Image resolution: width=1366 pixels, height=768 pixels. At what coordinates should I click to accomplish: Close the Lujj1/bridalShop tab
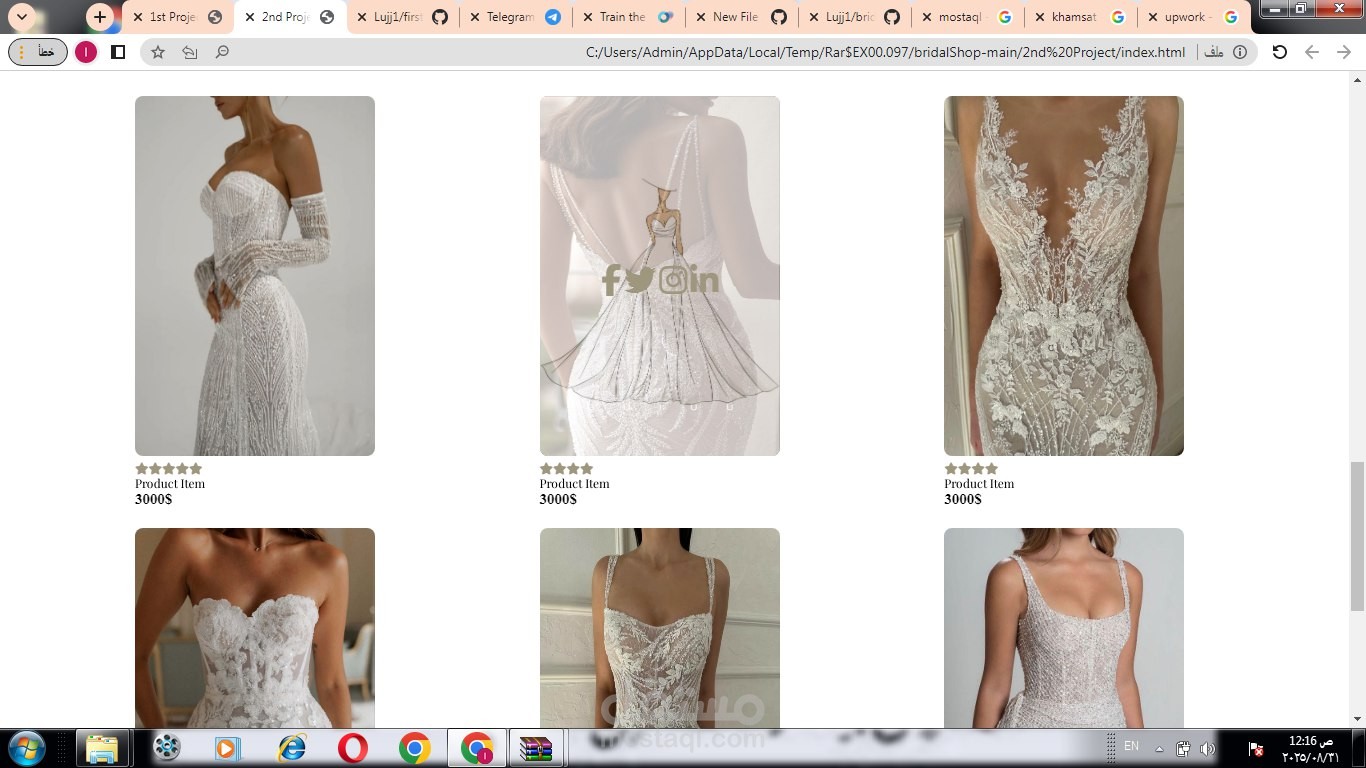click(x=814, y=17)
